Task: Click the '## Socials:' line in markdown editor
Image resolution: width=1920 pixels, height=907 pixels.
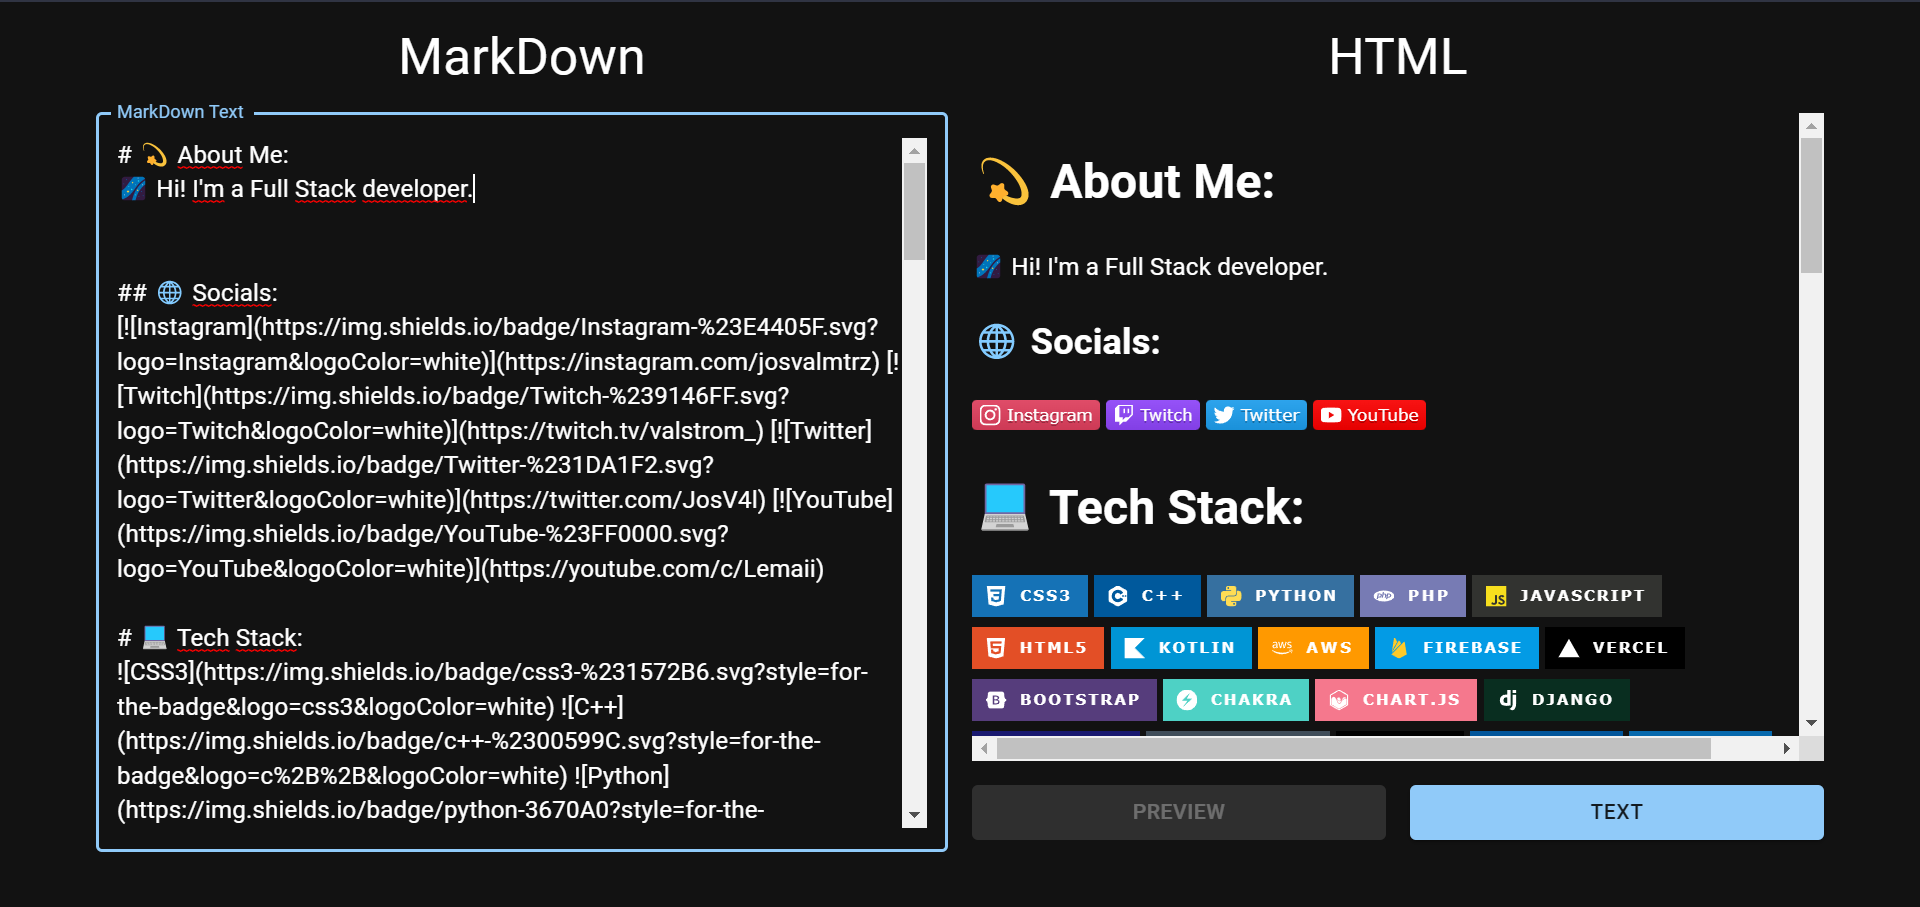Action: point(197,293)
